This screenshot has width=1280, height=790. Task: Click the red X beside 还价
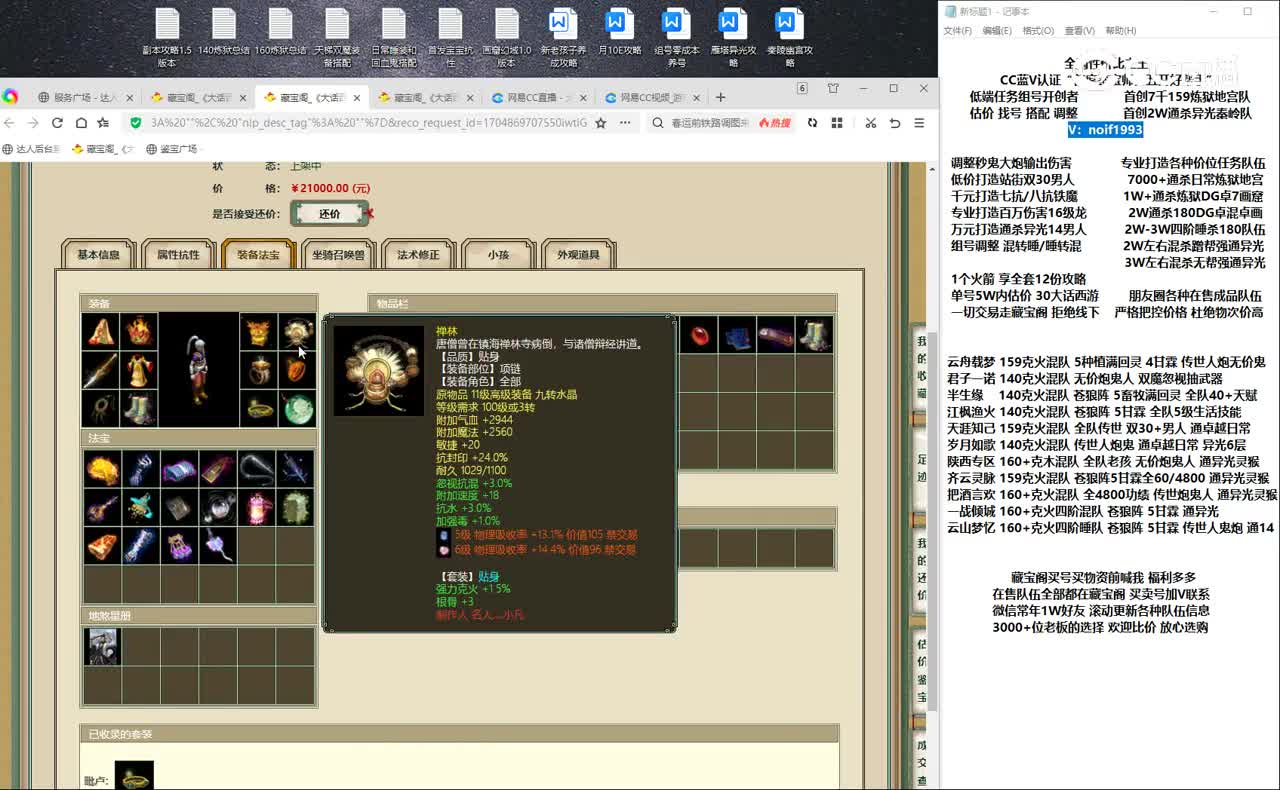tap(369, 213)
